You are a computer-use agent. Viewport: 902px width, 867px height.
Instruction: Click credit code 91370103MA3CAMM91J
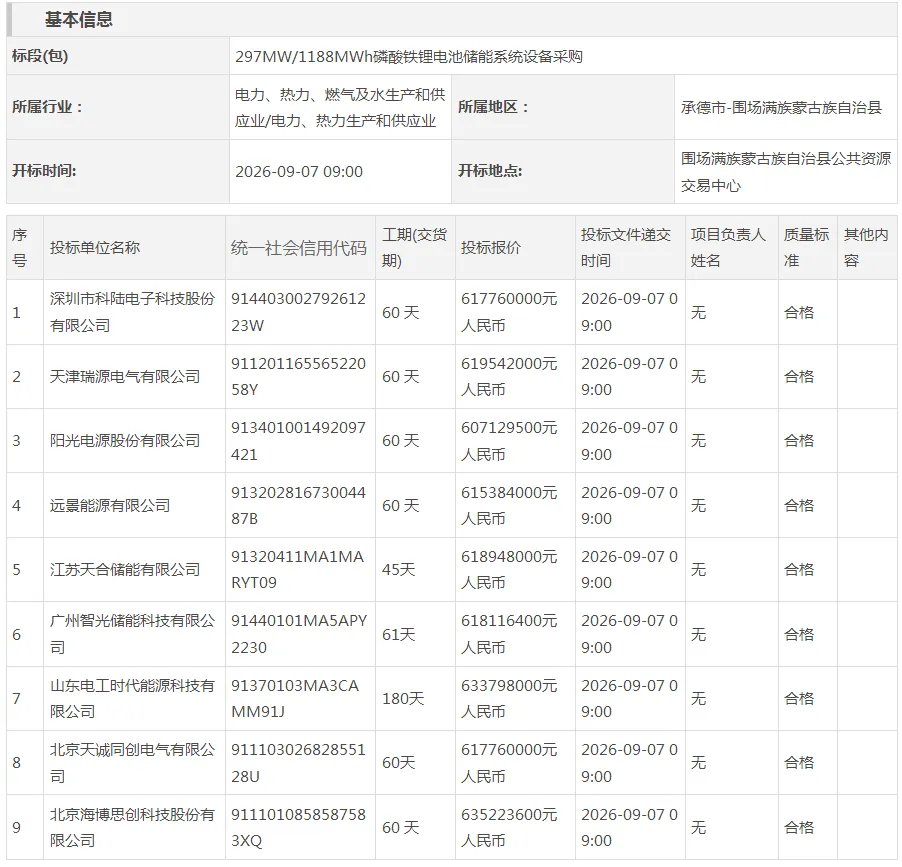coord(295,698)
